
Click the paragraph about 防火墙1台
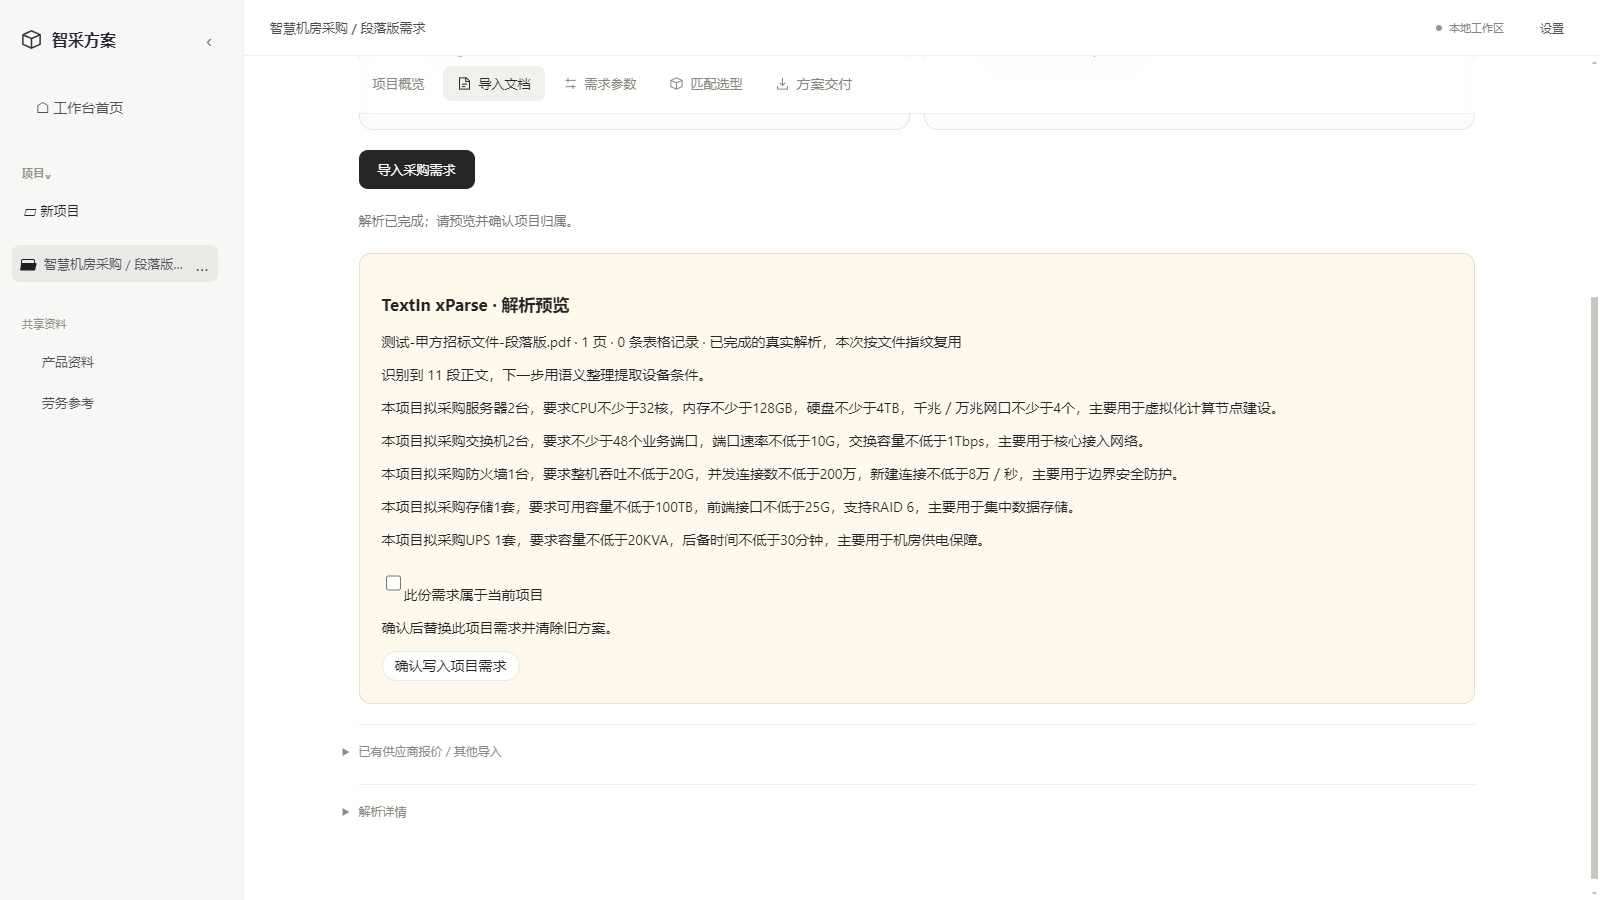[782, 474]
